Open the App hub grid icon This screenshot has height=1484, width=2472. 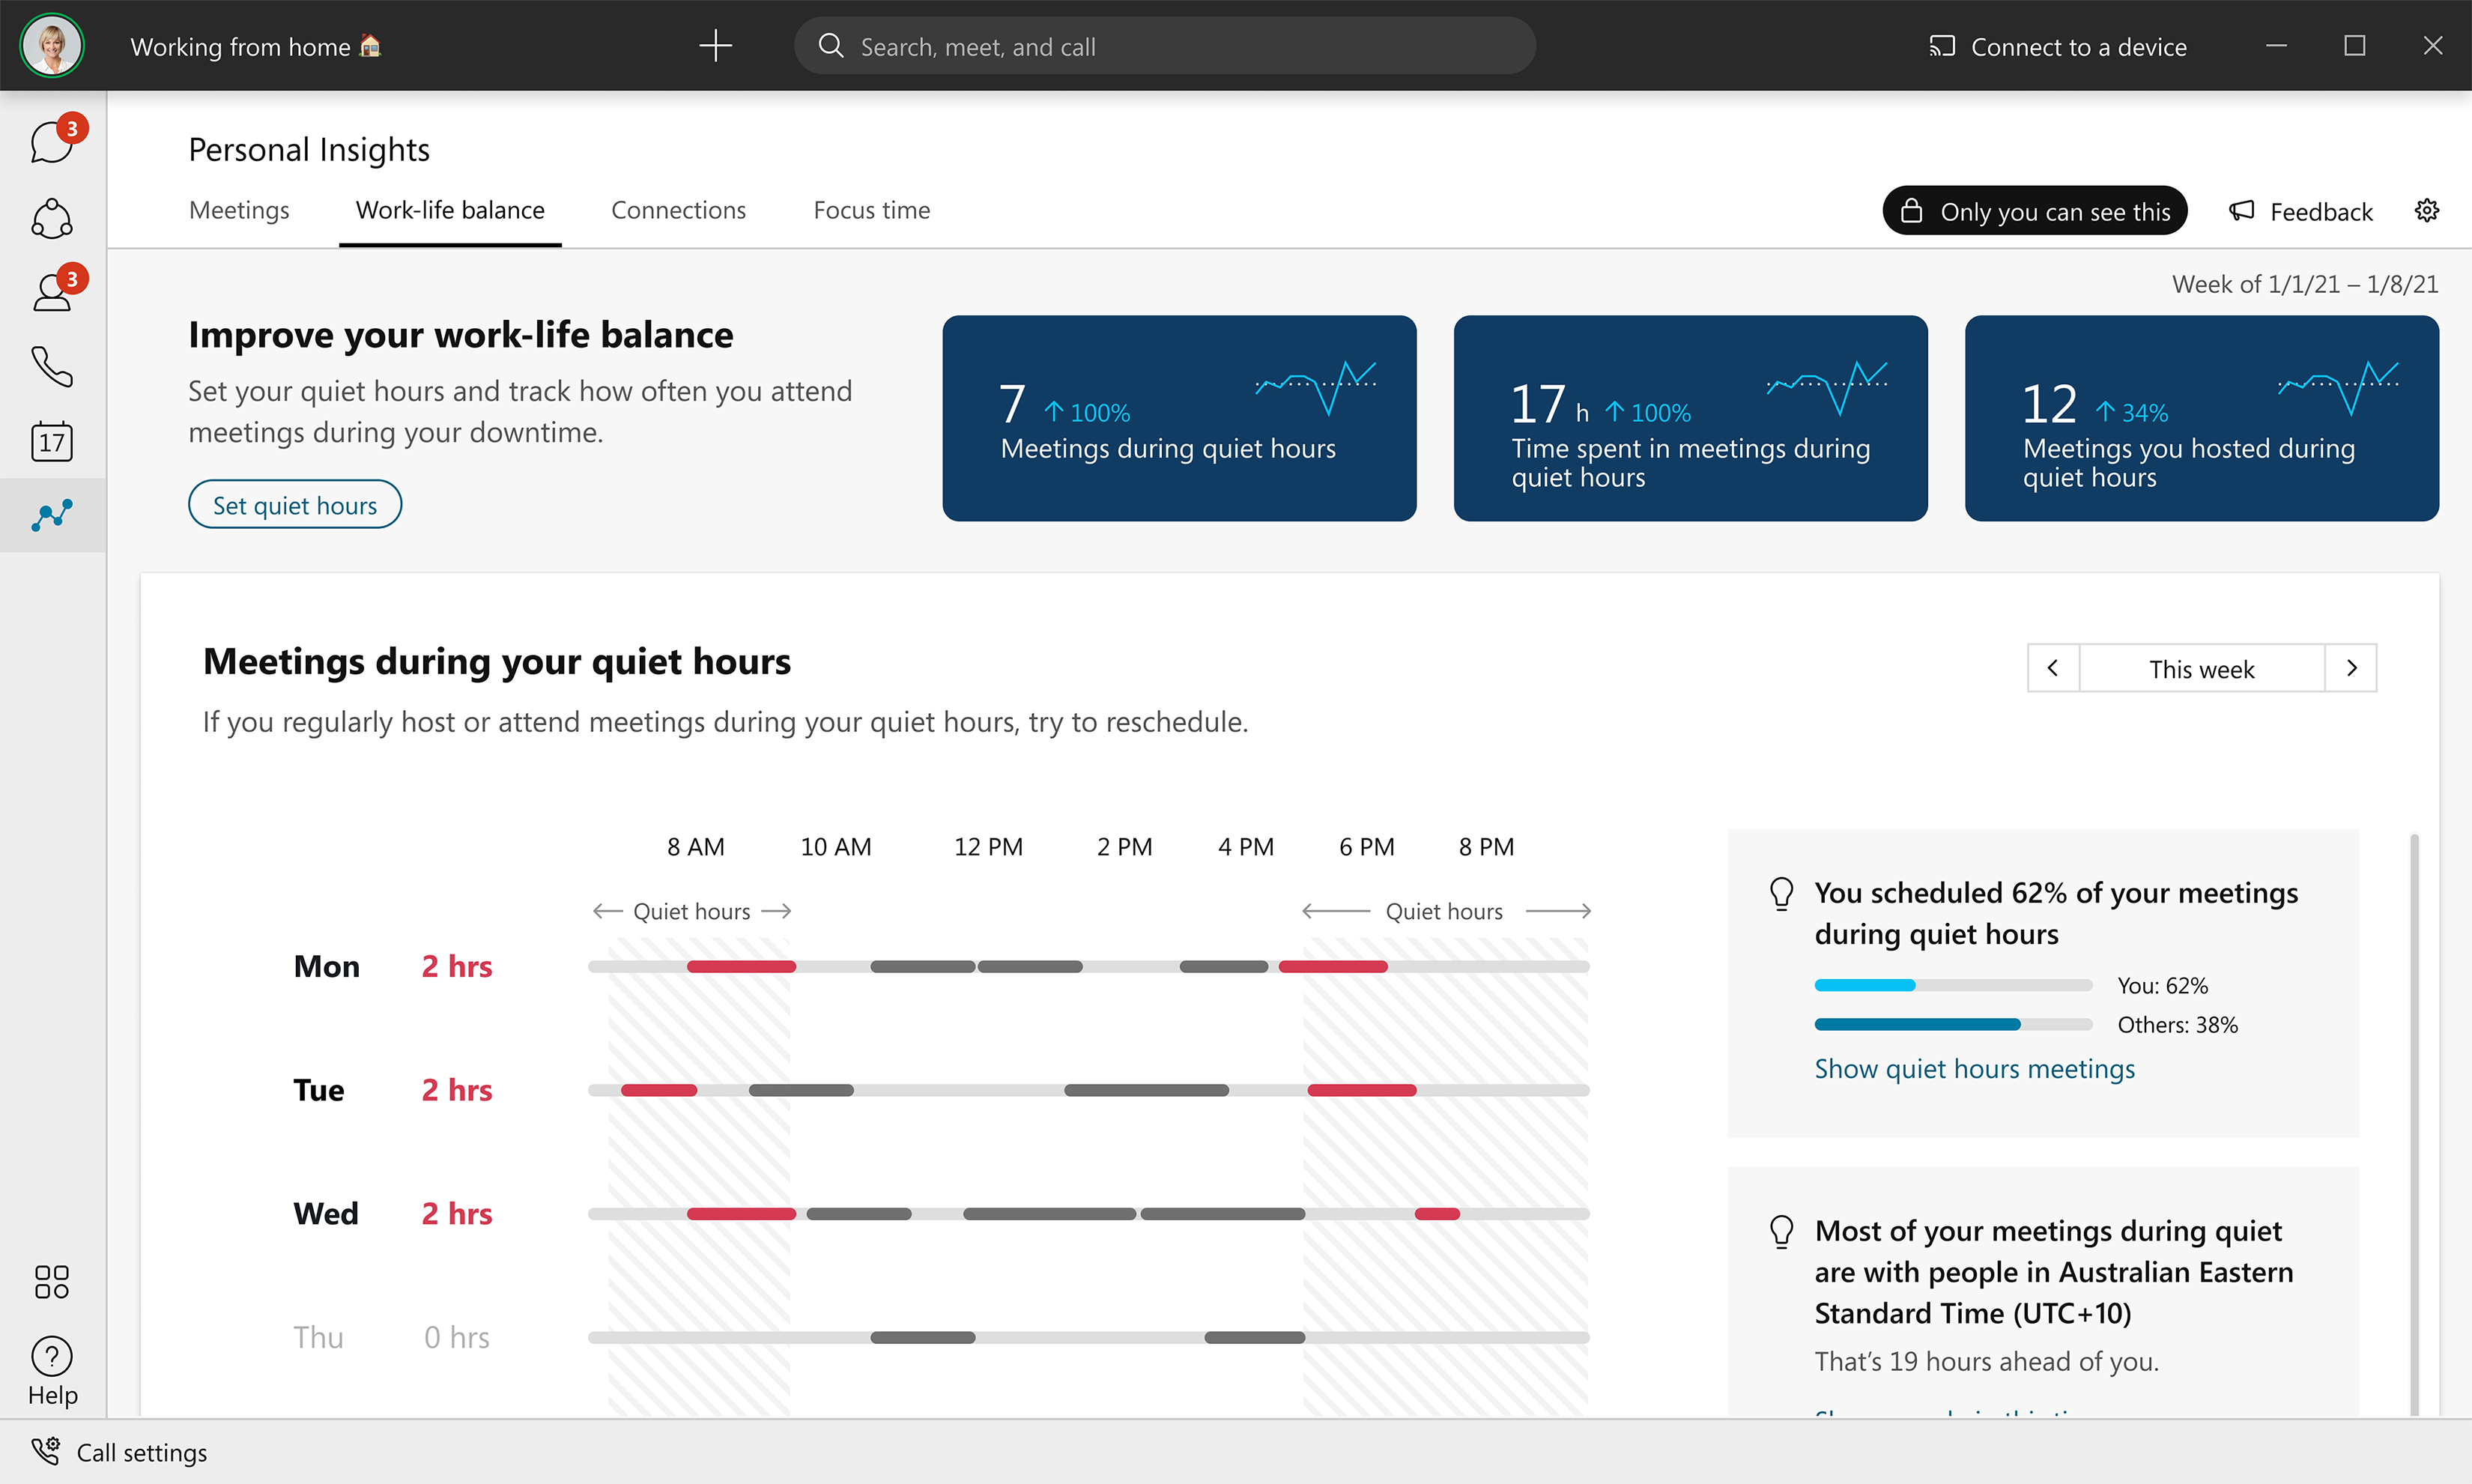click(x=52, y=1281)
